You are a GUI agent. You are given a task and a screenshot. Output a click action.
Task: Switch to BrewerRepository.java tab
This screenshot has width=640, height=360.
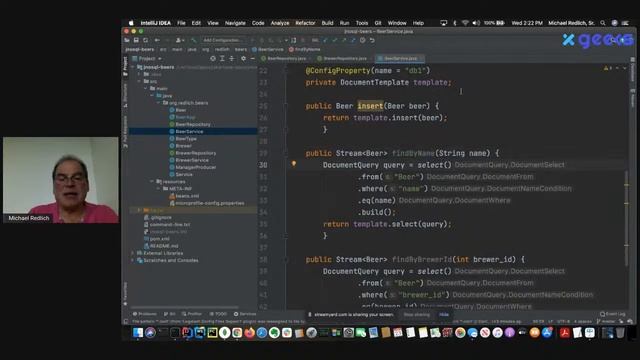point(342,59)
